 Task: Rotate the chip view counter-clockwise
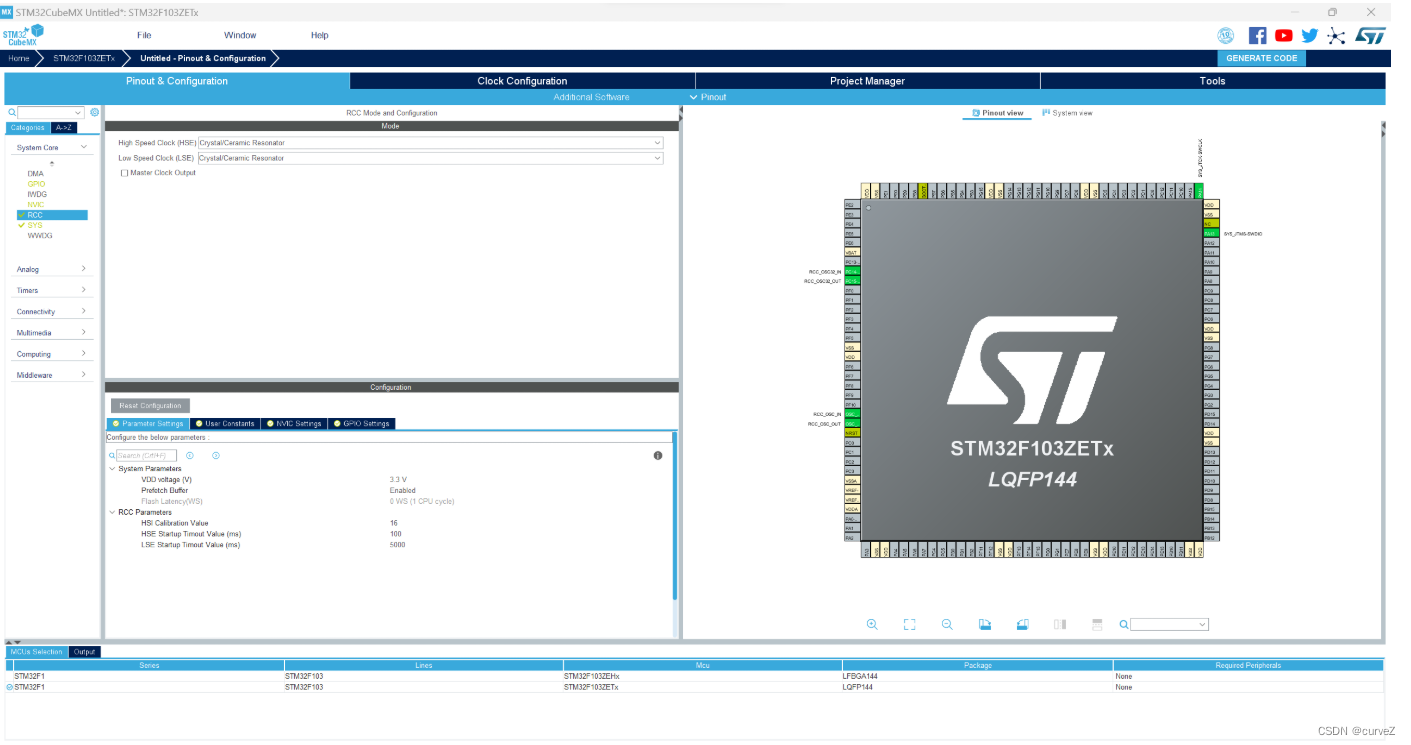[1022, 624]
